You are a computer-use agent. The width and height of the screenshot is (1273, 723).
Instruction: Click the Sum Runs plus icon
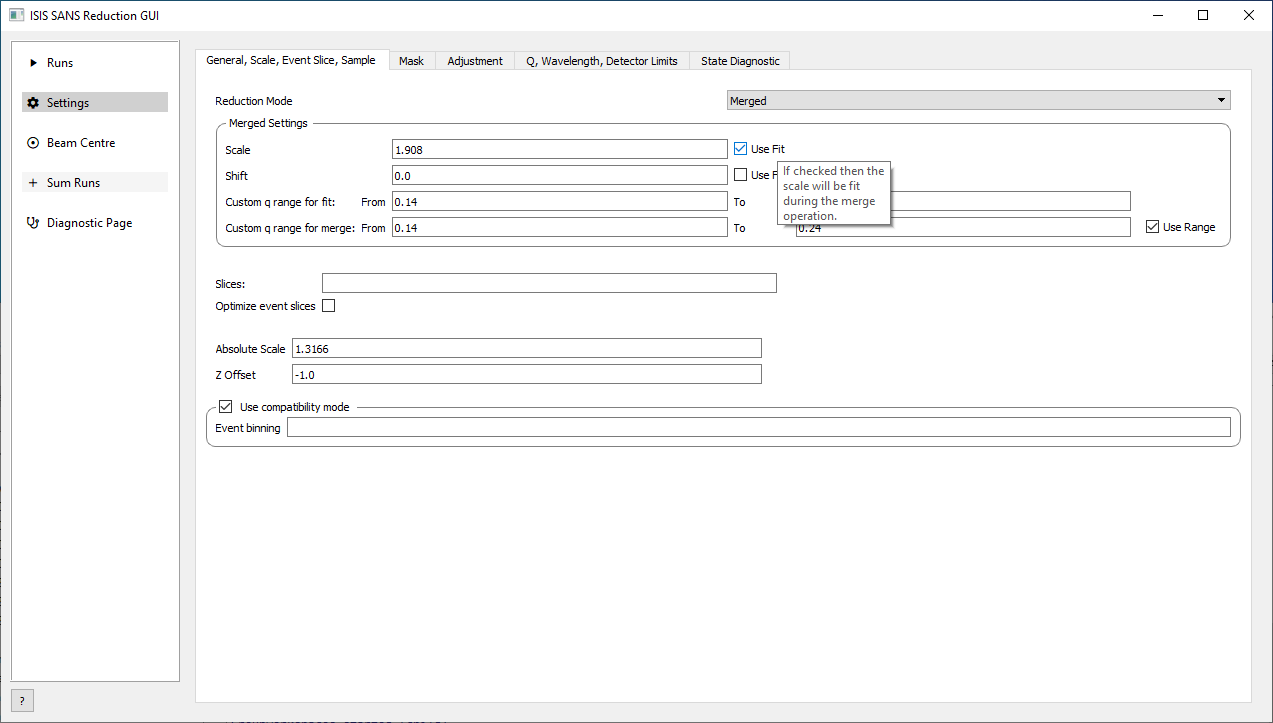pos(33,183)
